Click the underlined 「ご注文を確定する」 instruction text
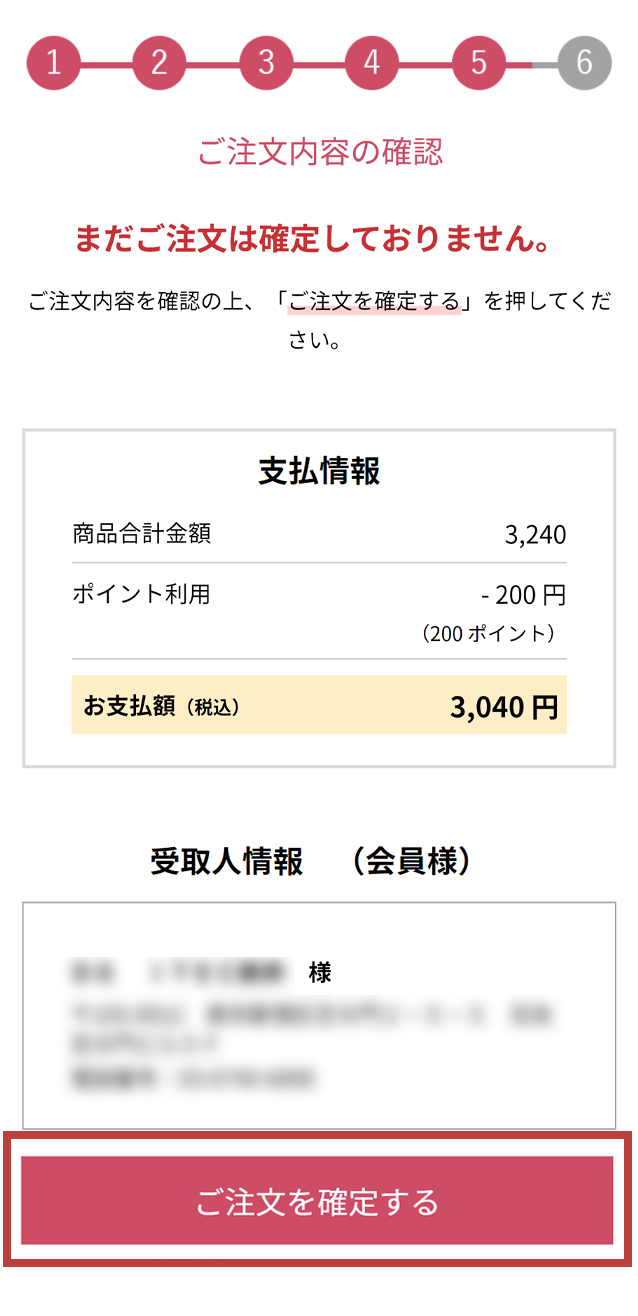The height and width of the screenshot is (1316, 638). (x=374, y=302)
